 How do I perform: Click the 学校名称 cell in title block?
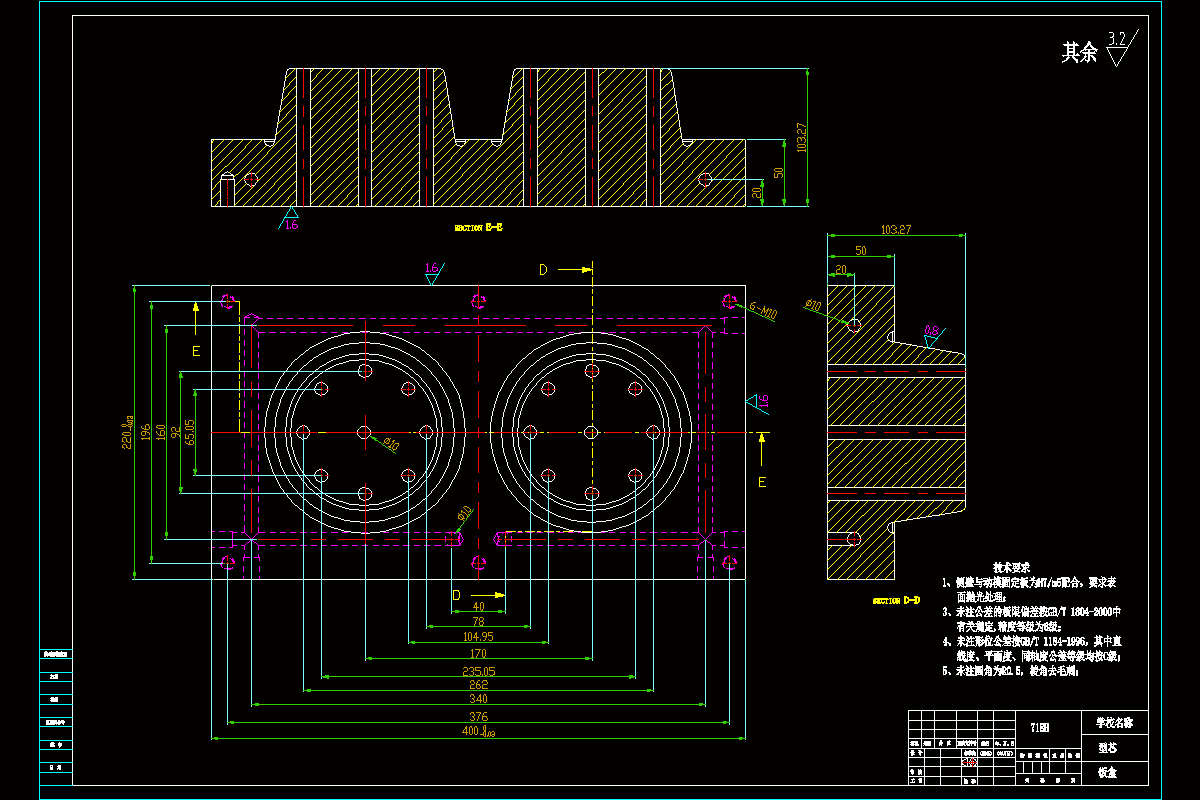1114,722
